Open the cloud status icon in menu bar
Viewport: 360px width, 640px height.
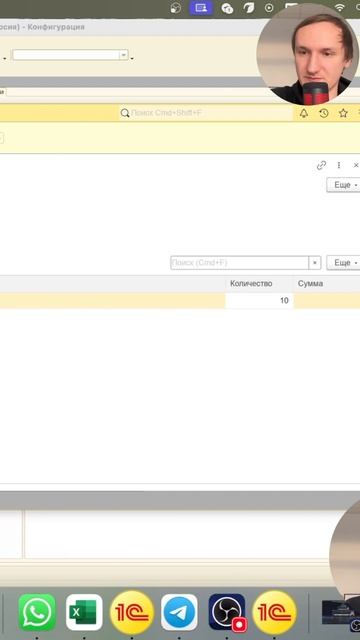tap(227, 8)
